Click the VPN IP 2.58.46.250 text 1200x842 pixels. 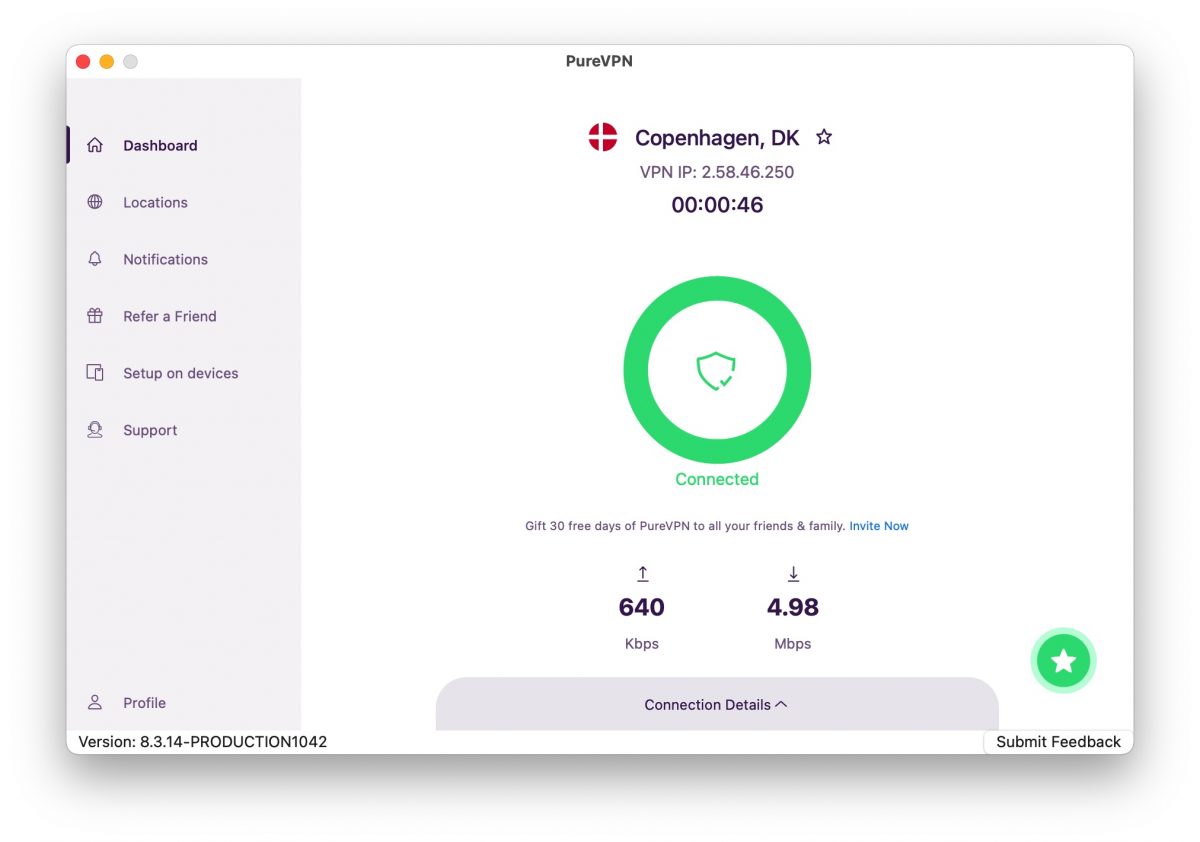pyautogui.click(x=717, y=172)
